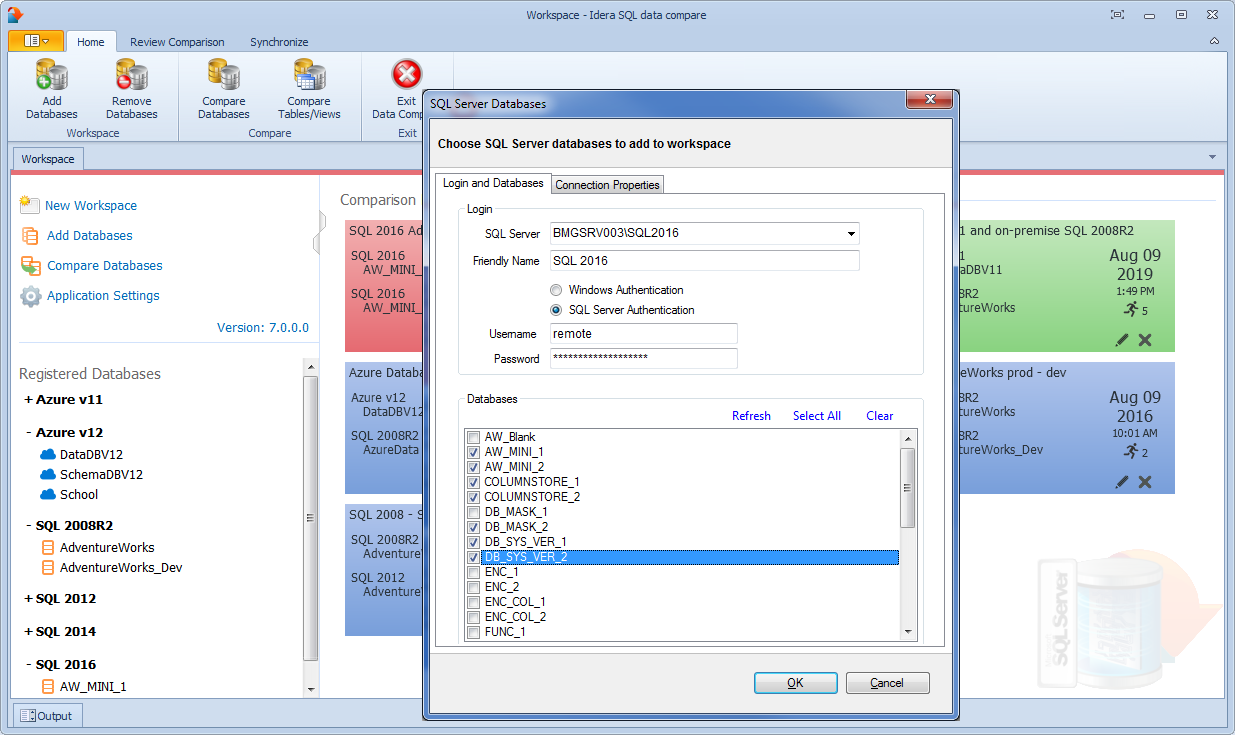Expand the Azure v11 tree group
The height and width of the screenshot is (735, 1235).
pos(28,400)
